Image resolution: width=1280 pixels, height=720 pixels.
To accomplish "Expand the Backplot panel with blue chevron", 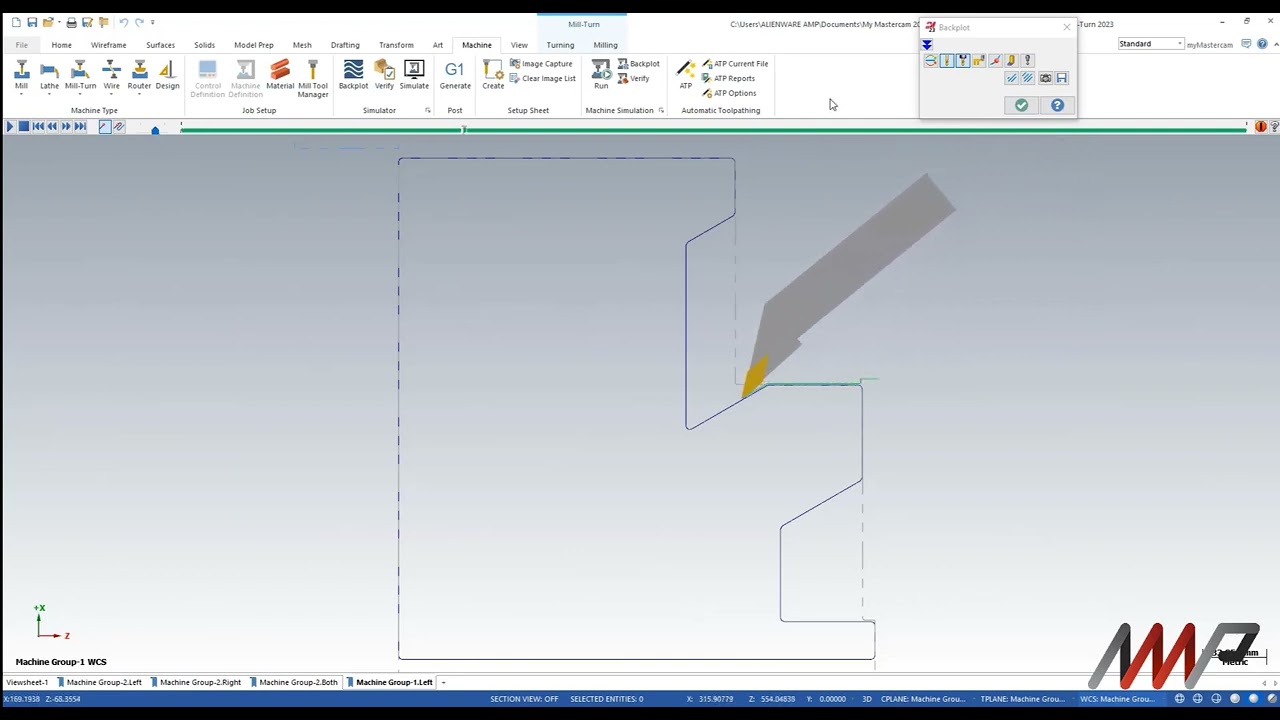I will 927,45.
